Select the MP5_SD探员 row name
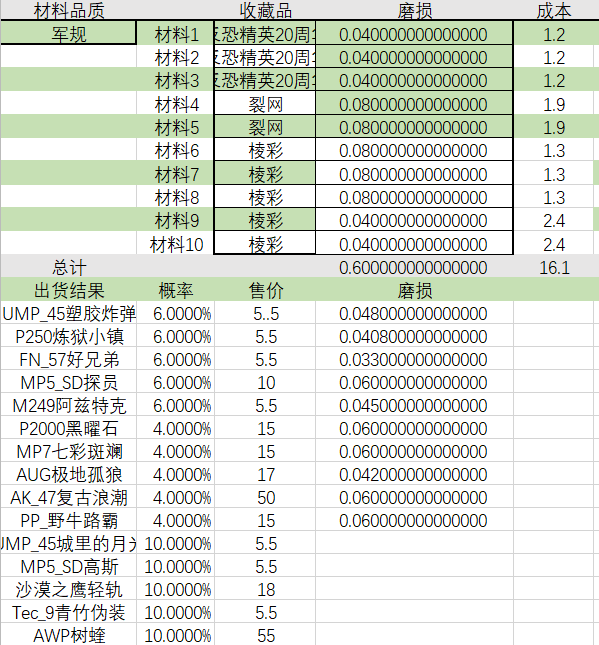 pos(68,383)
